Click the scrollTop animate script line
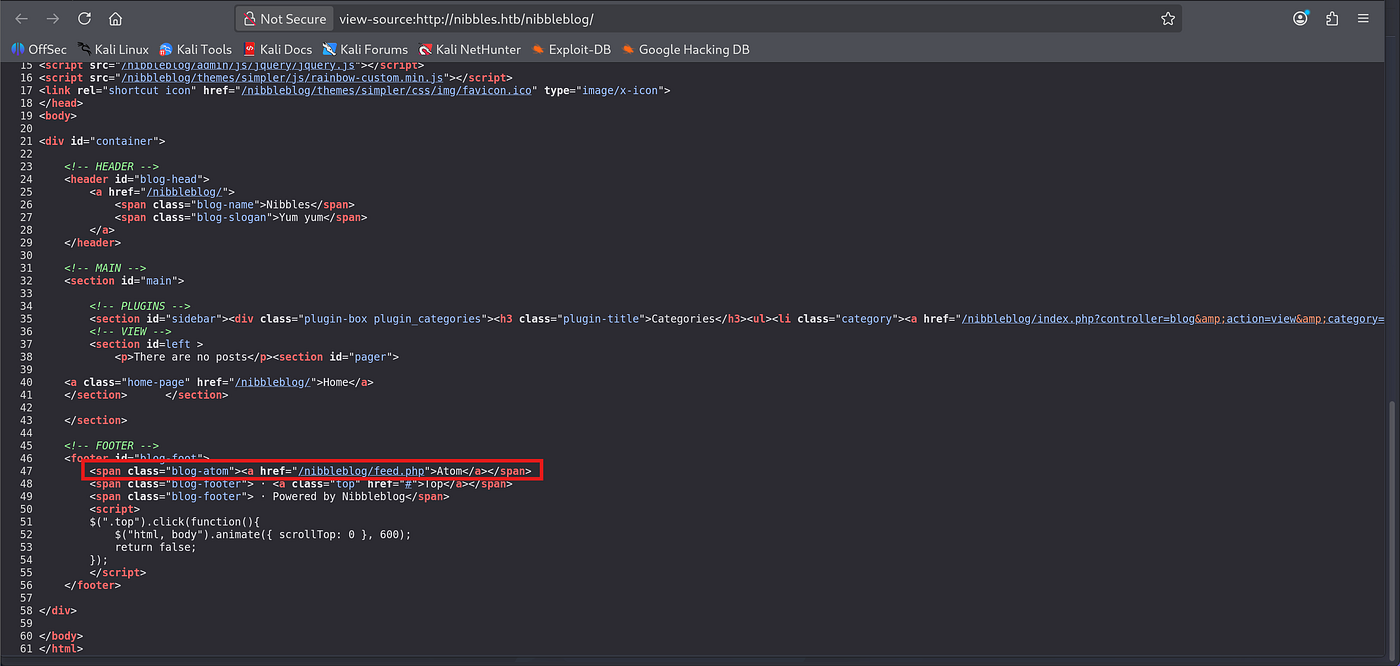 pyautogui.click(x=262, y=534)
